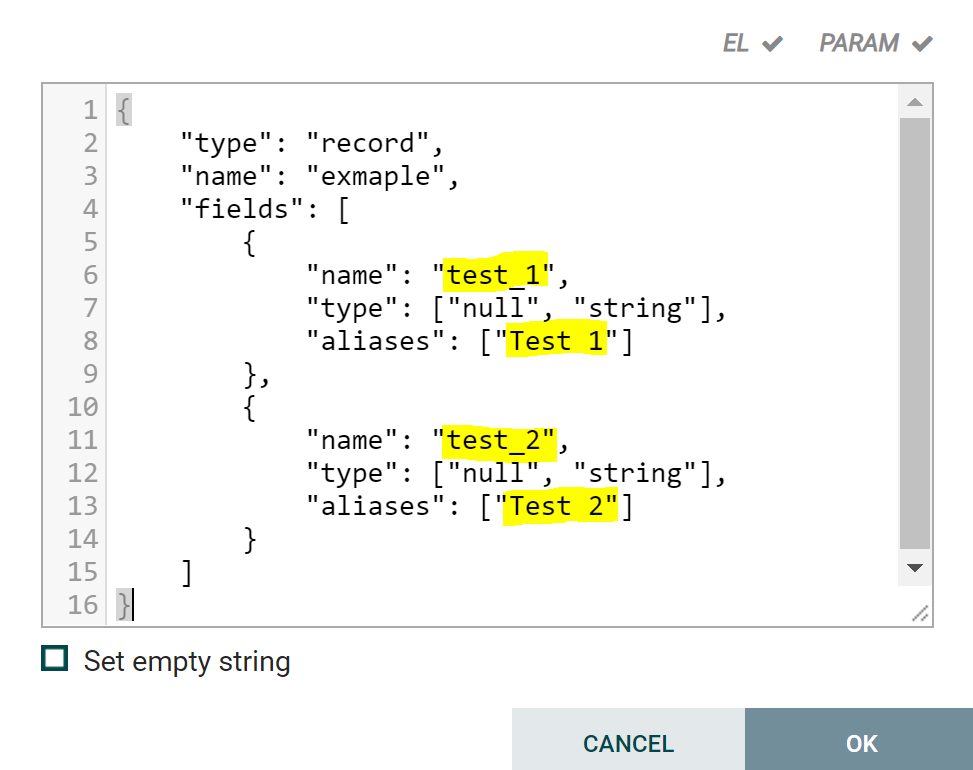This screenshot has height=770, width=973.
Task: Confirm with the OK button
Action: 861,742
